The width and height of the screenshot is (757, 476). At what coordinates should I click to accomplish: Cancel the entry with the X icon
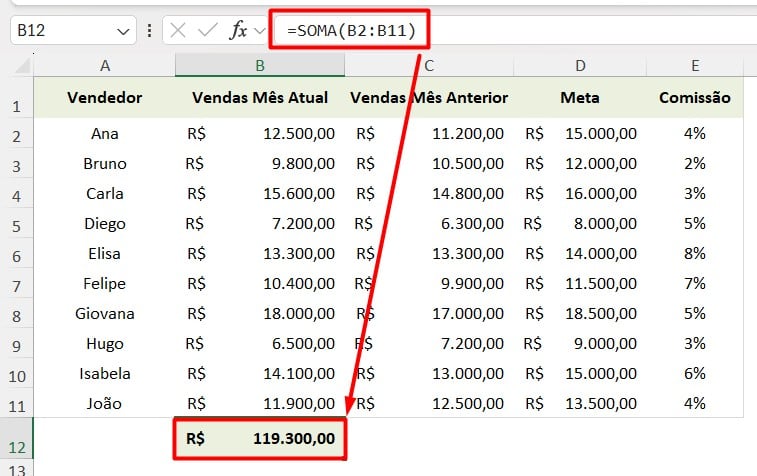178,30
